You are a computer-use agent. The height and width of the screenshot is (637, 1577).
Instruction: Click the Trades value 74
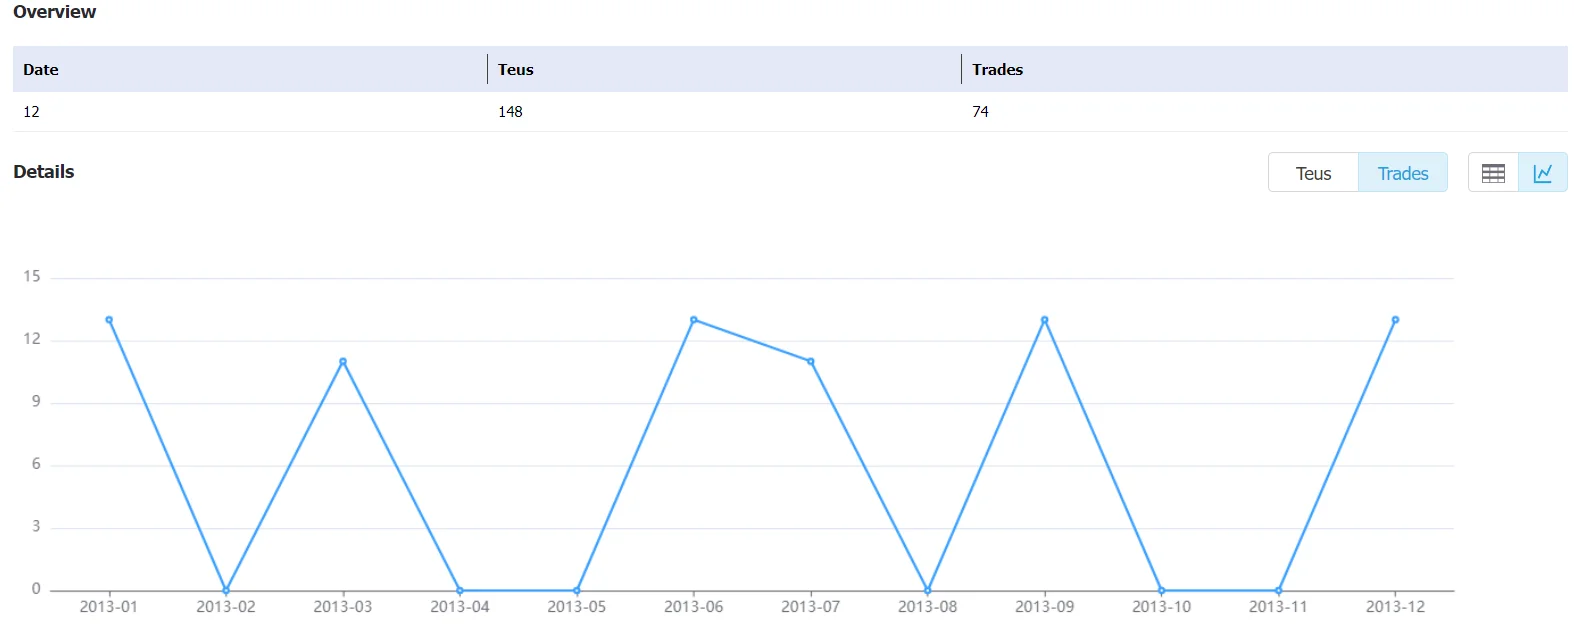[x=980, y=112]
